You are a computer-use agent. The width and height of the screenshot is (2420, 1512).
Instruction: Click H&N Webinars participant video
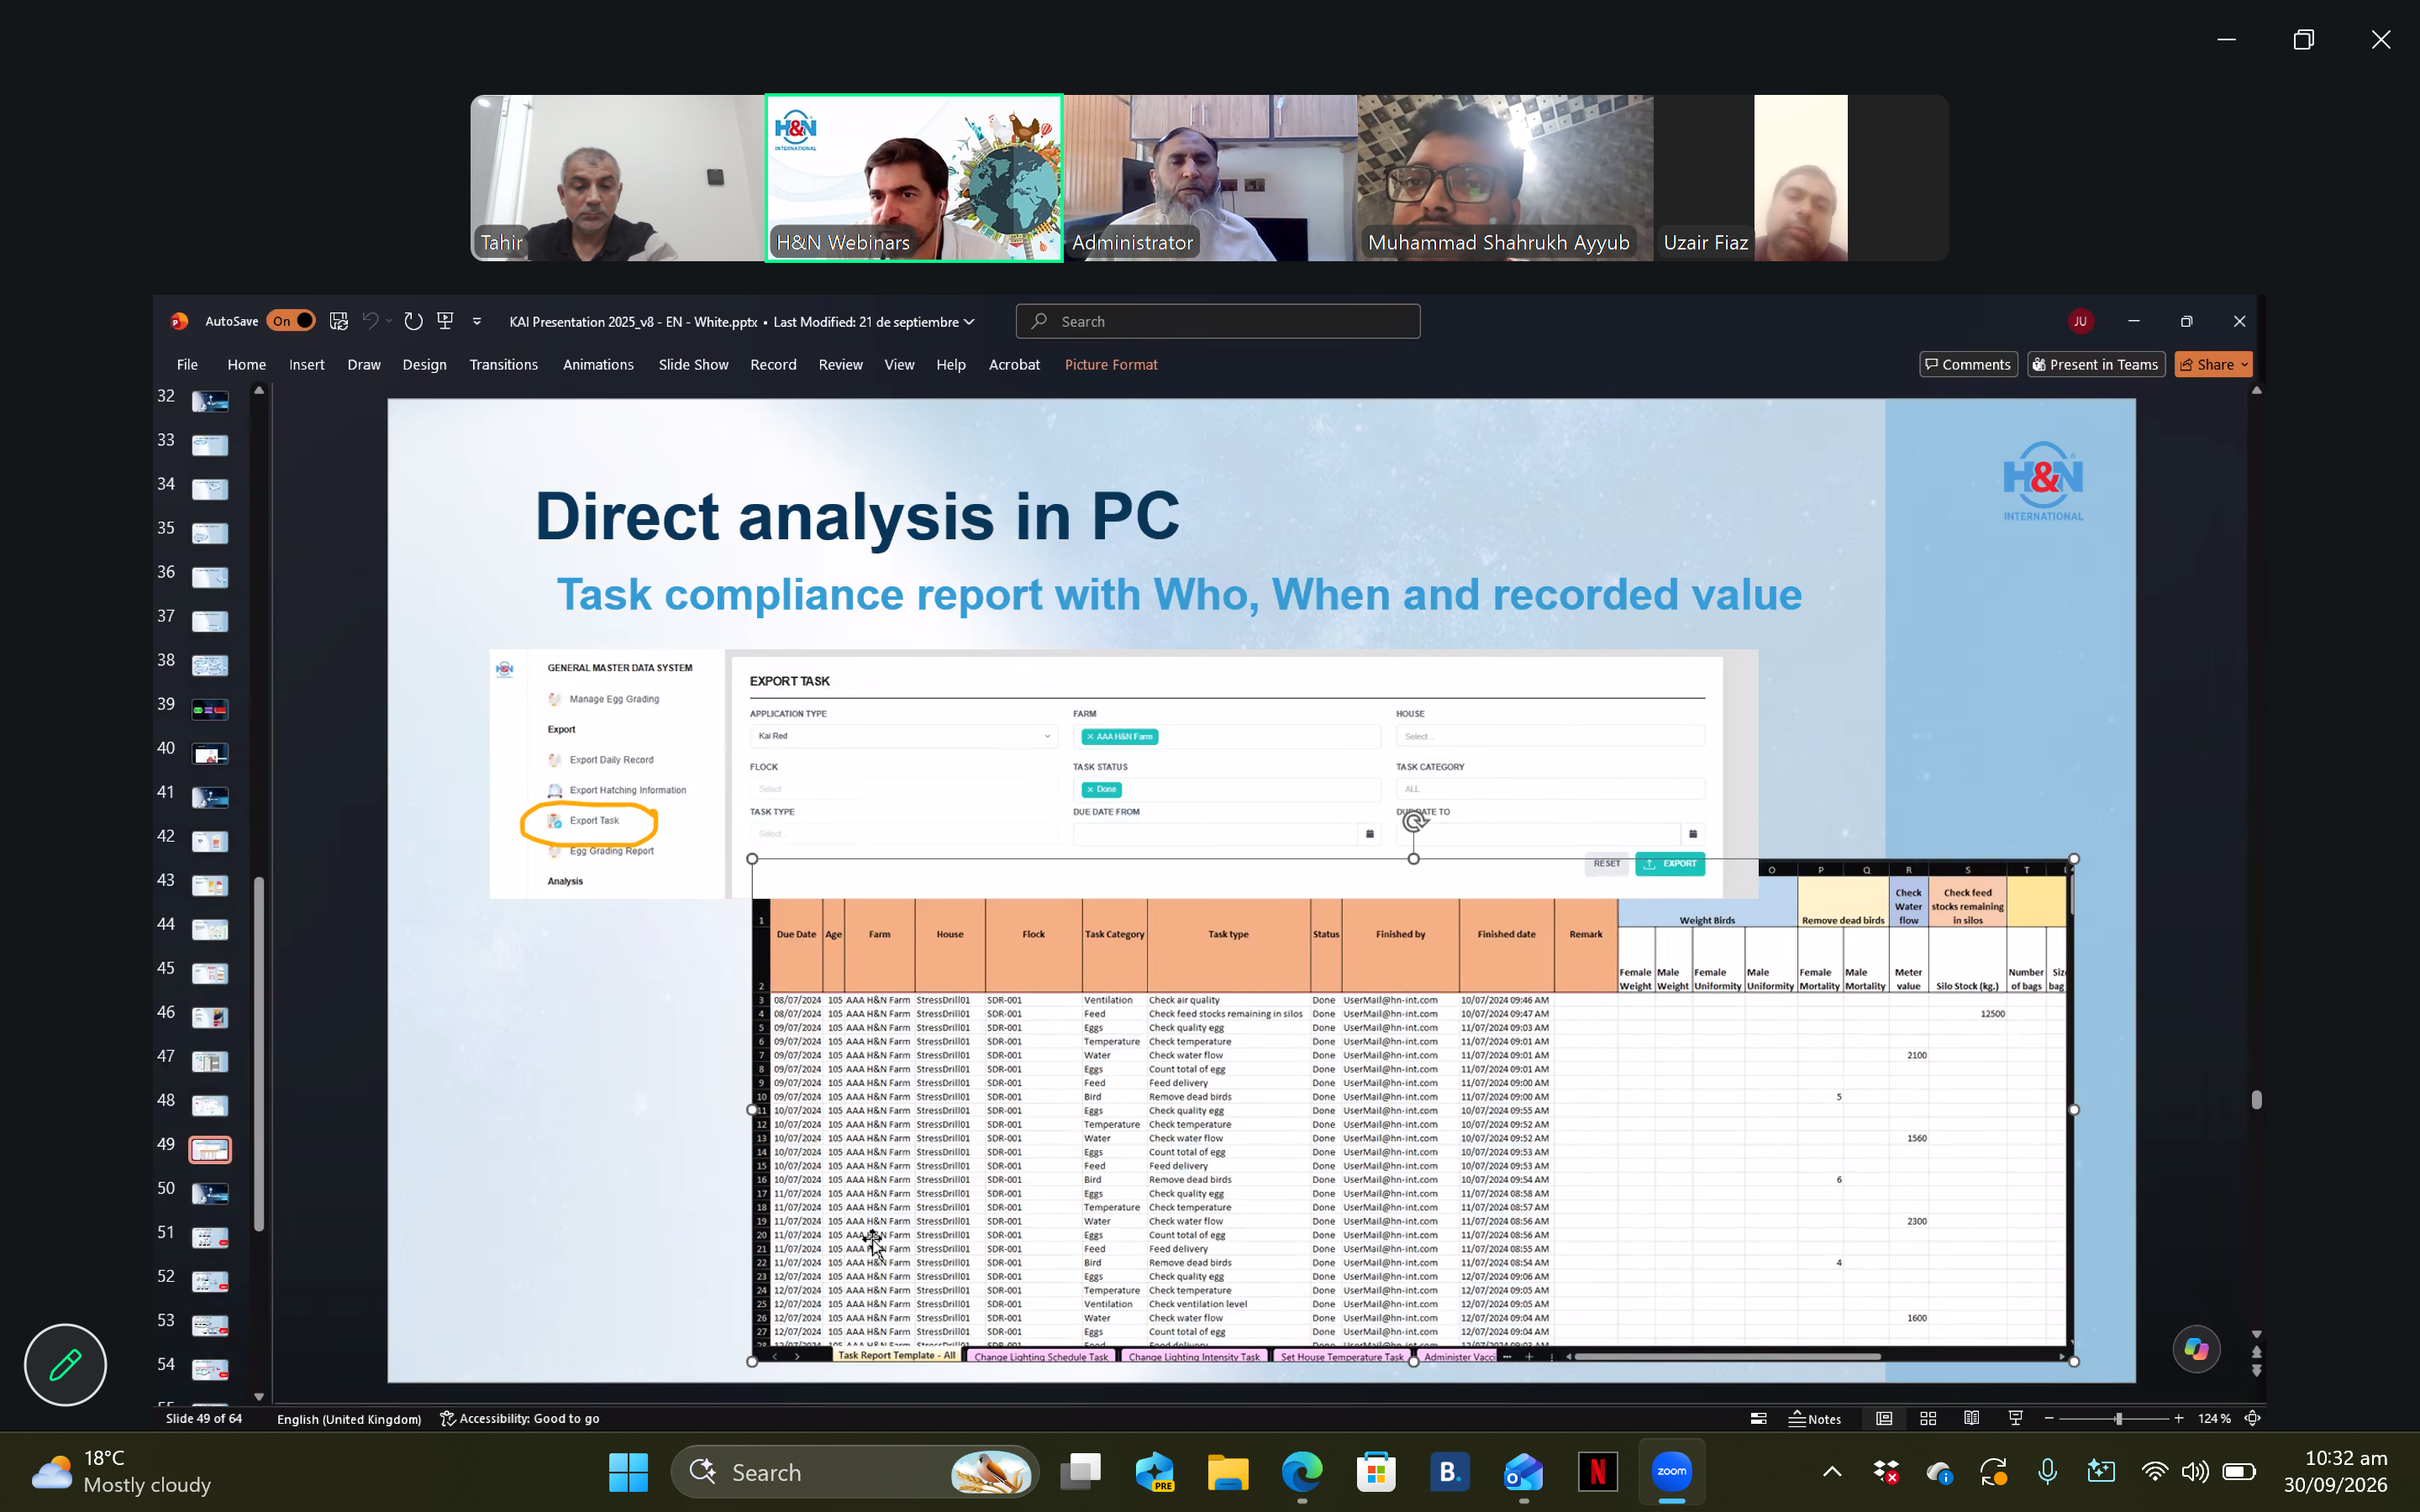(x=913, y=178)
